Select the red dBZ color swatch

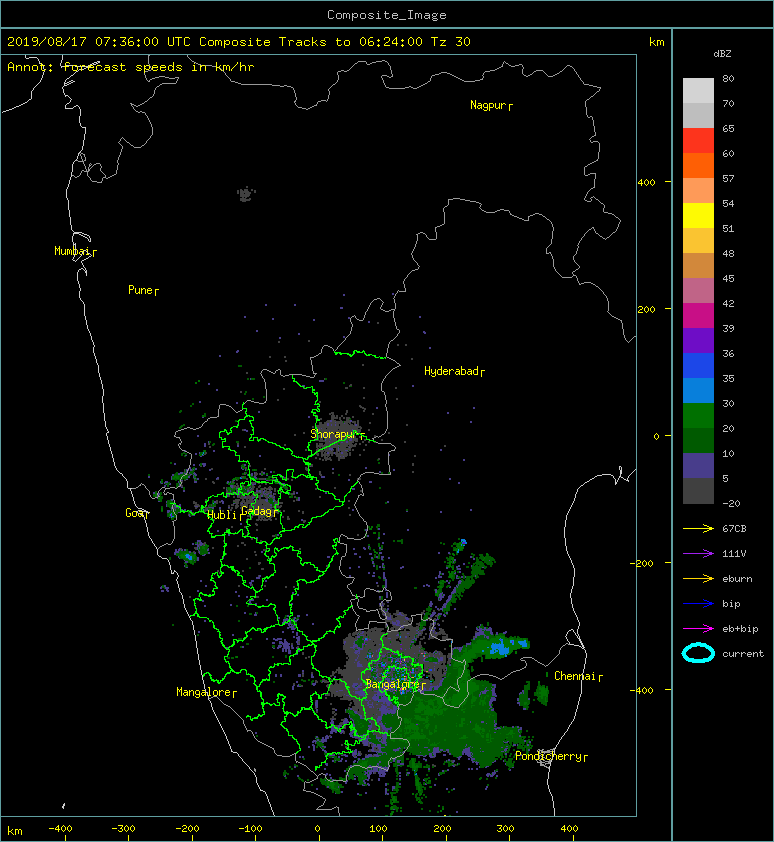pyautogui.click(x=698, y=141)
